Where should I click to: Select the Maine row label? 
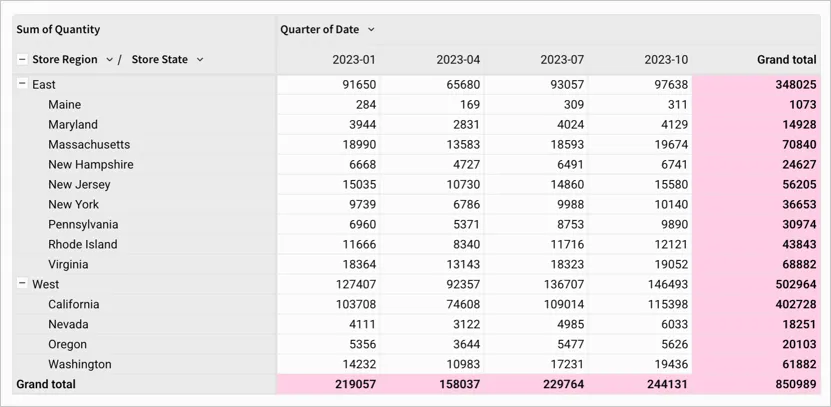click(65, 104)
